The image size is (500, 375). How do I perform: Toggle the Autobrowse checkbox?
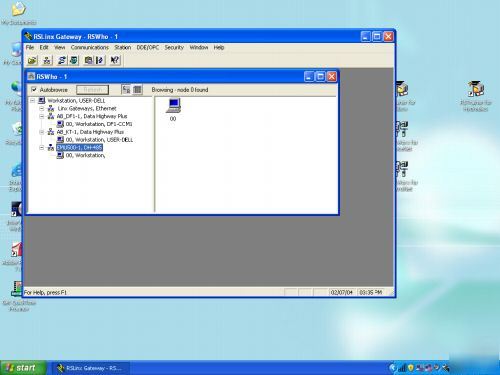tap(34, 89)
